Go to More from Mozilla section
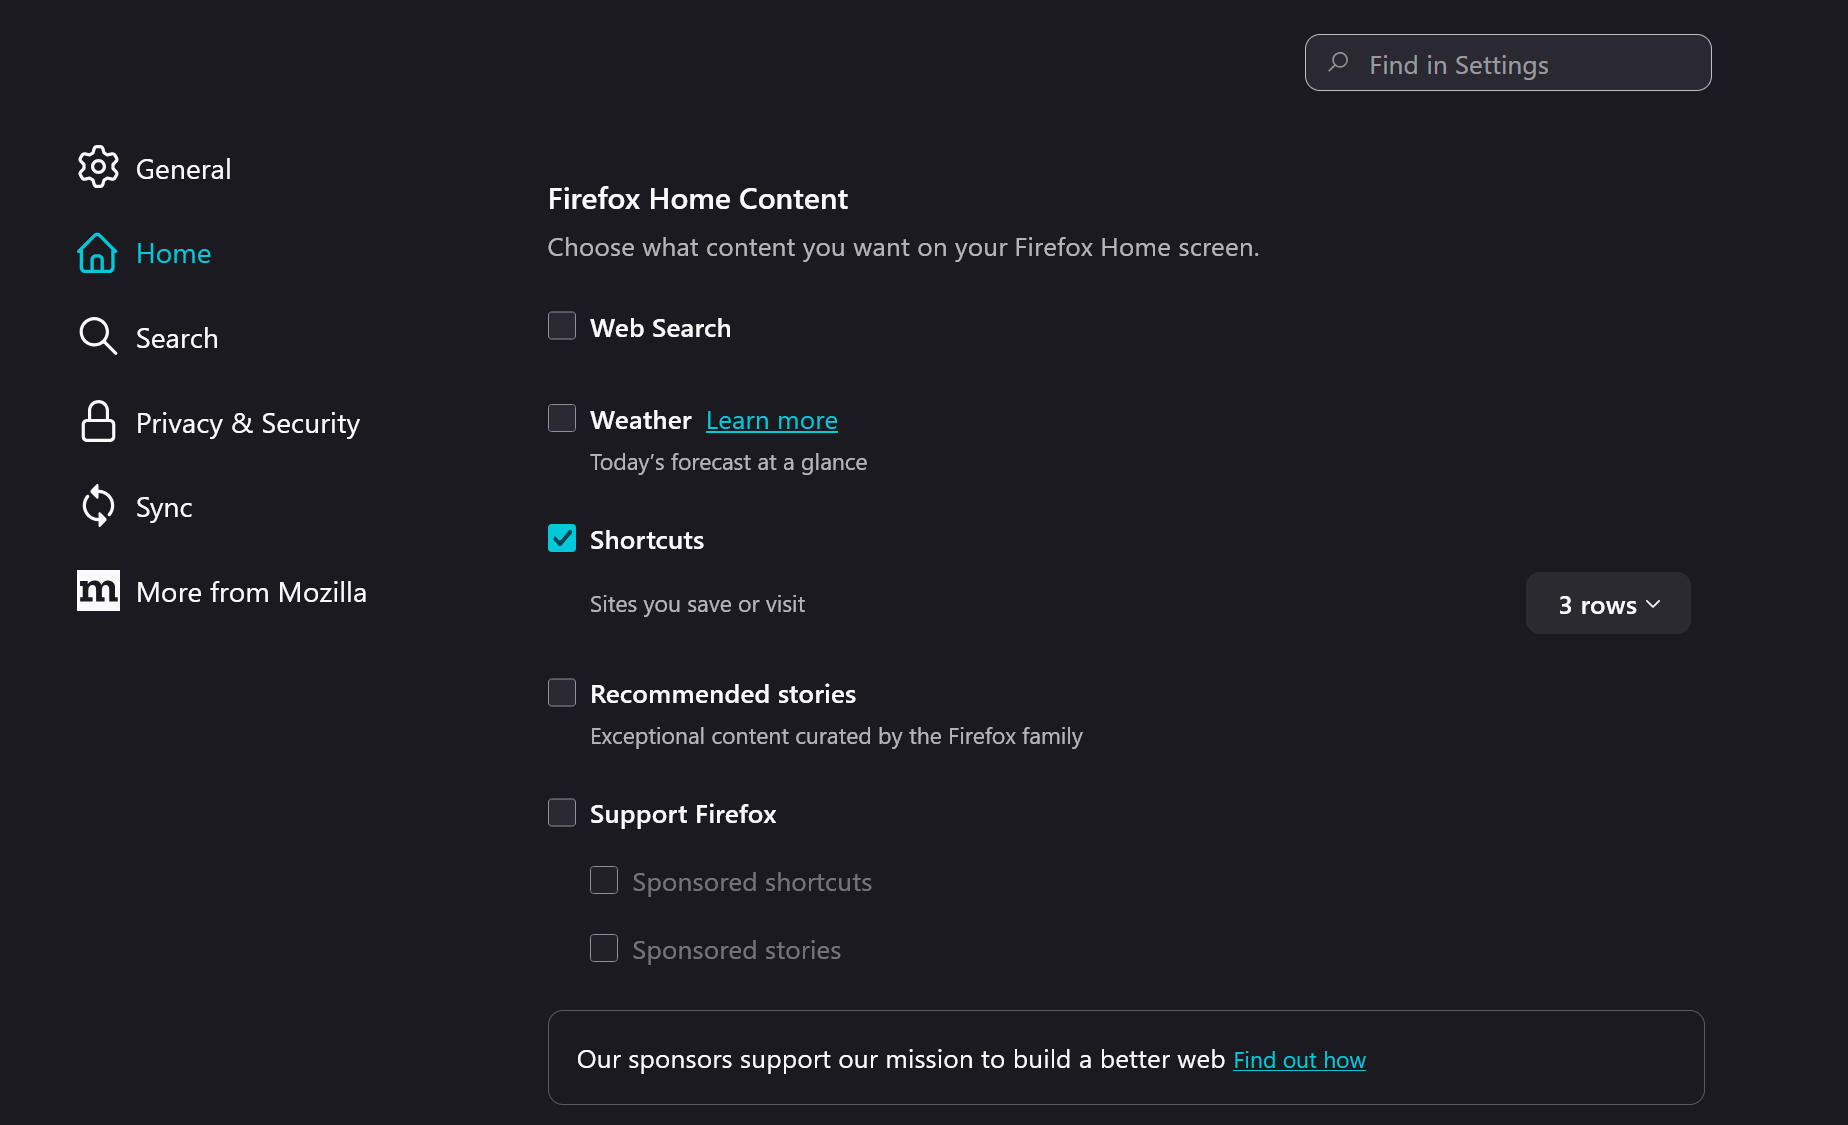 tap(251, 592)
